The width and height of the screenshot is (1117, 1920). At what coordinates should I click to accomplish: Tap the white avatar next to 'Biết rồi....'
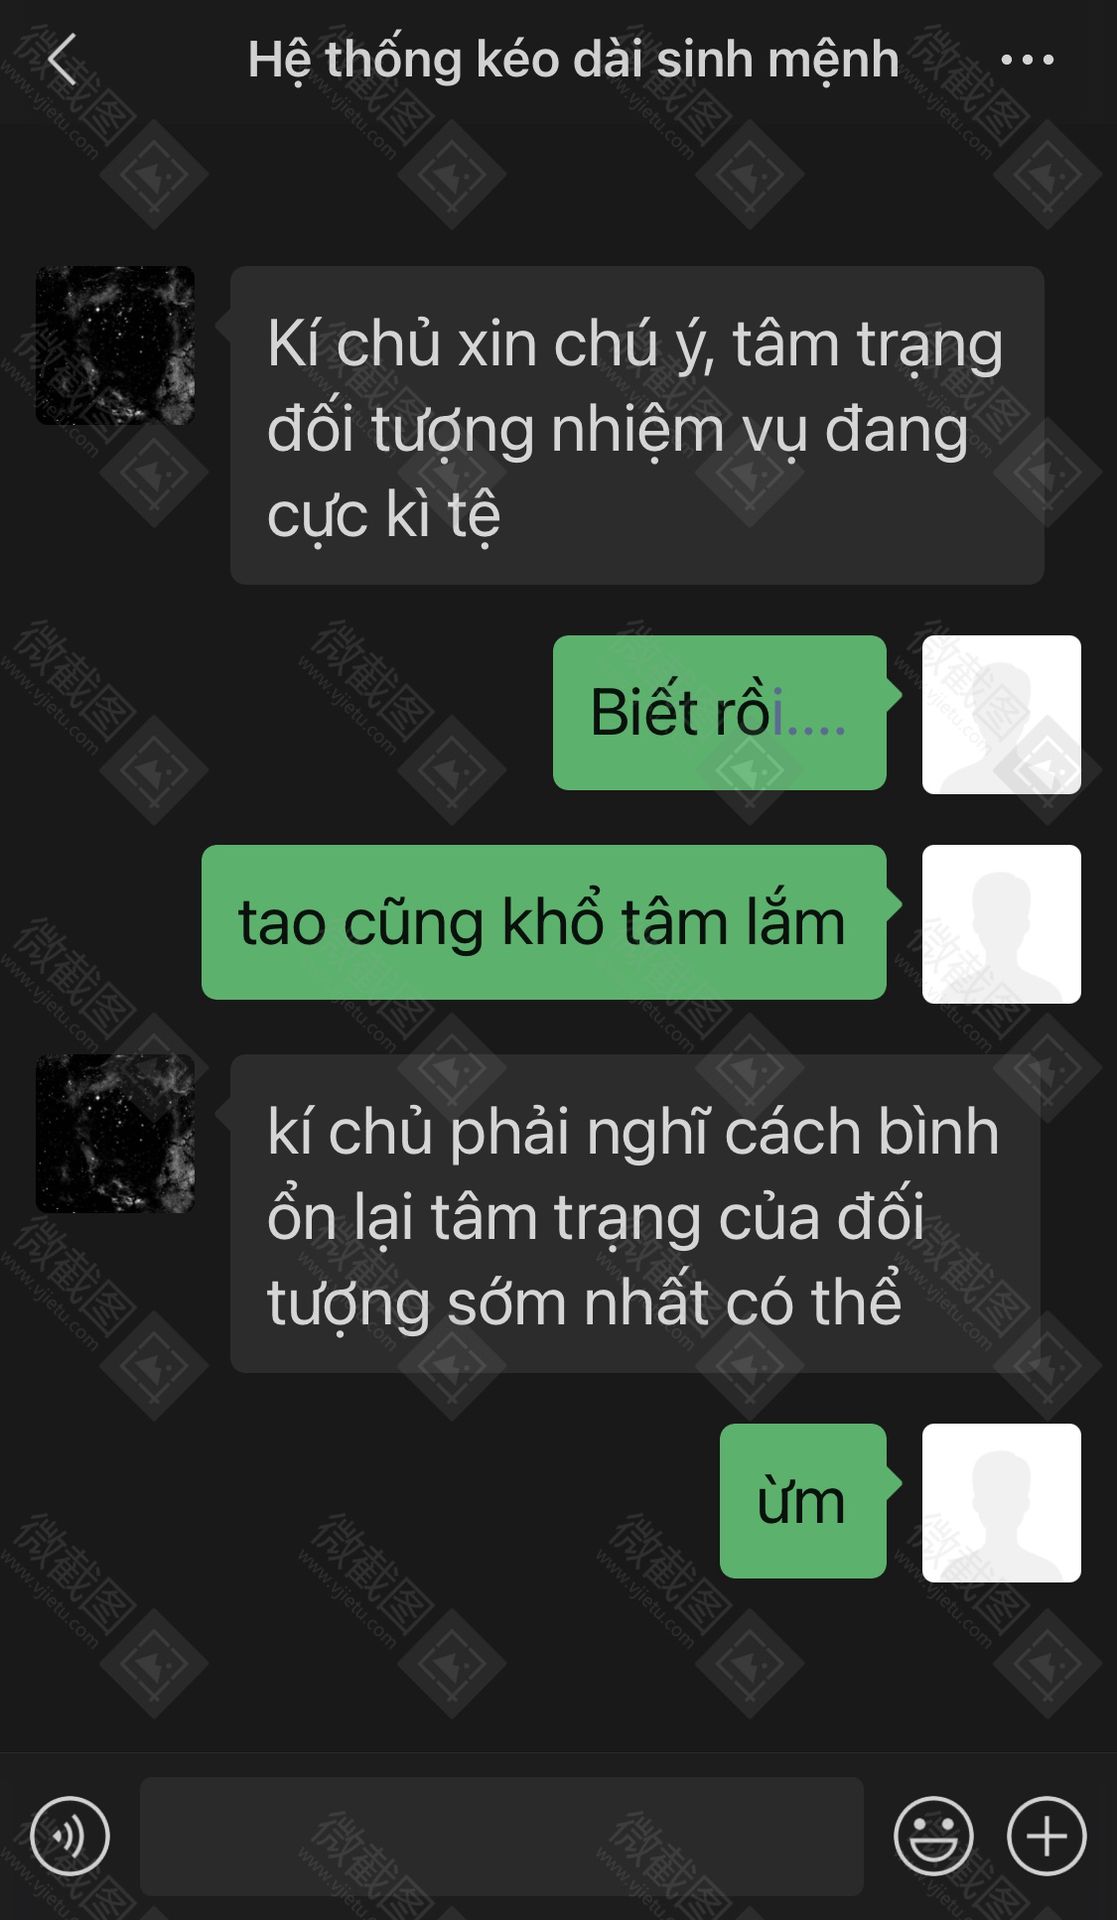[x=1001, y=714]
